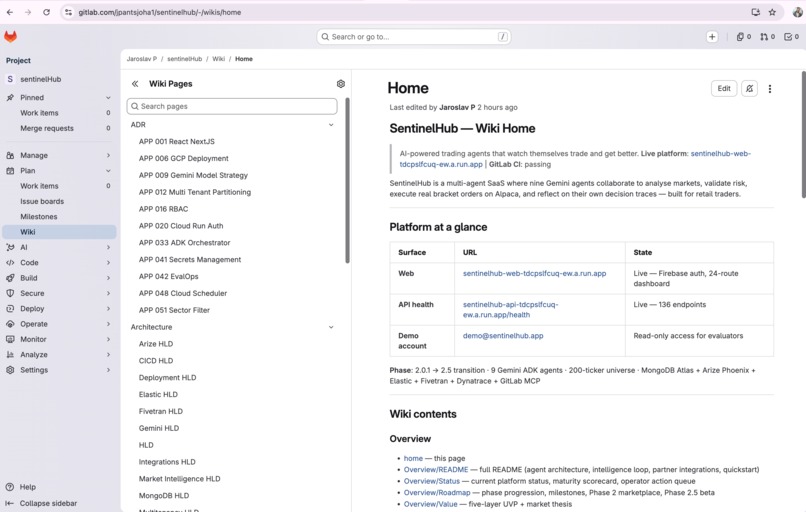Screen dimensions: 806x512
Task: Select the Wiki sidebar item
Action: pyautogui.click(x=59, y=232)
